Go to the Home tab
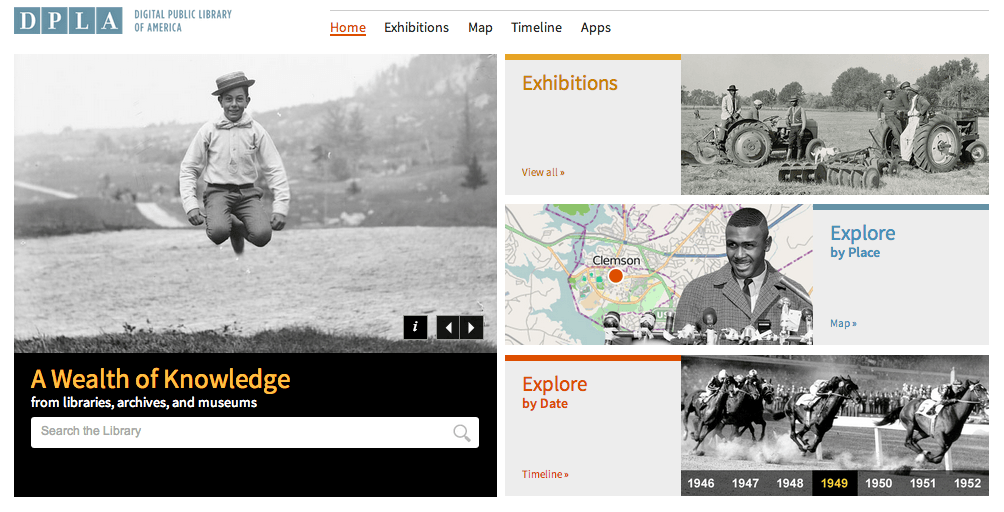1004x512 pixels. pyautogui.click(x=348, y=28)
